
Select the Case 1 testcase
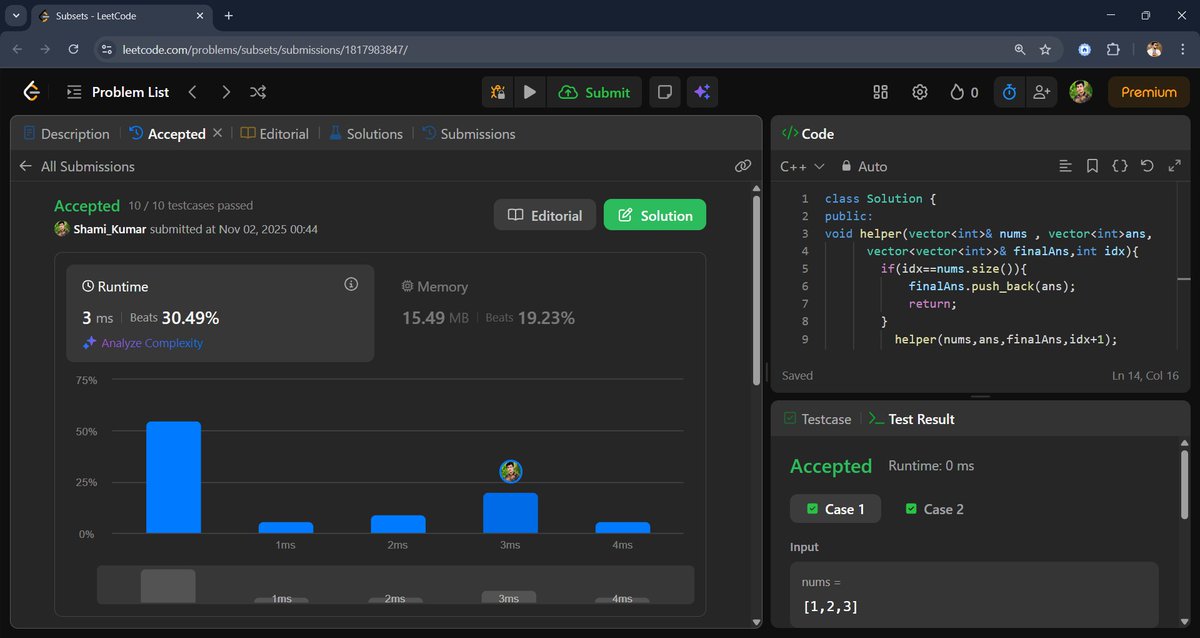(x=835, y=509)
